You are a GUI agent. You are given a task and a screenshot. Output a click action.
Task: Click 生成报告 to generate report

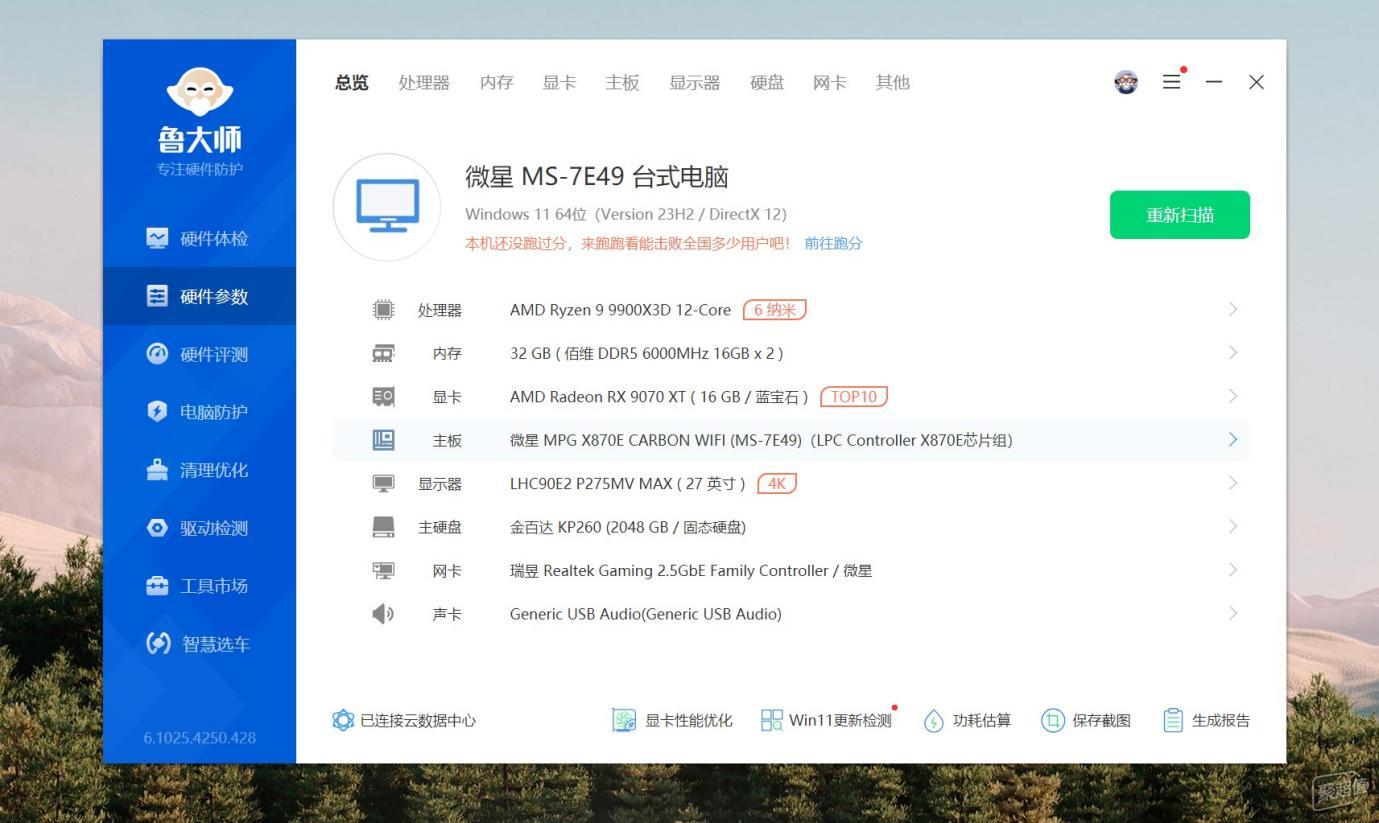click(x=1207, y=720)
